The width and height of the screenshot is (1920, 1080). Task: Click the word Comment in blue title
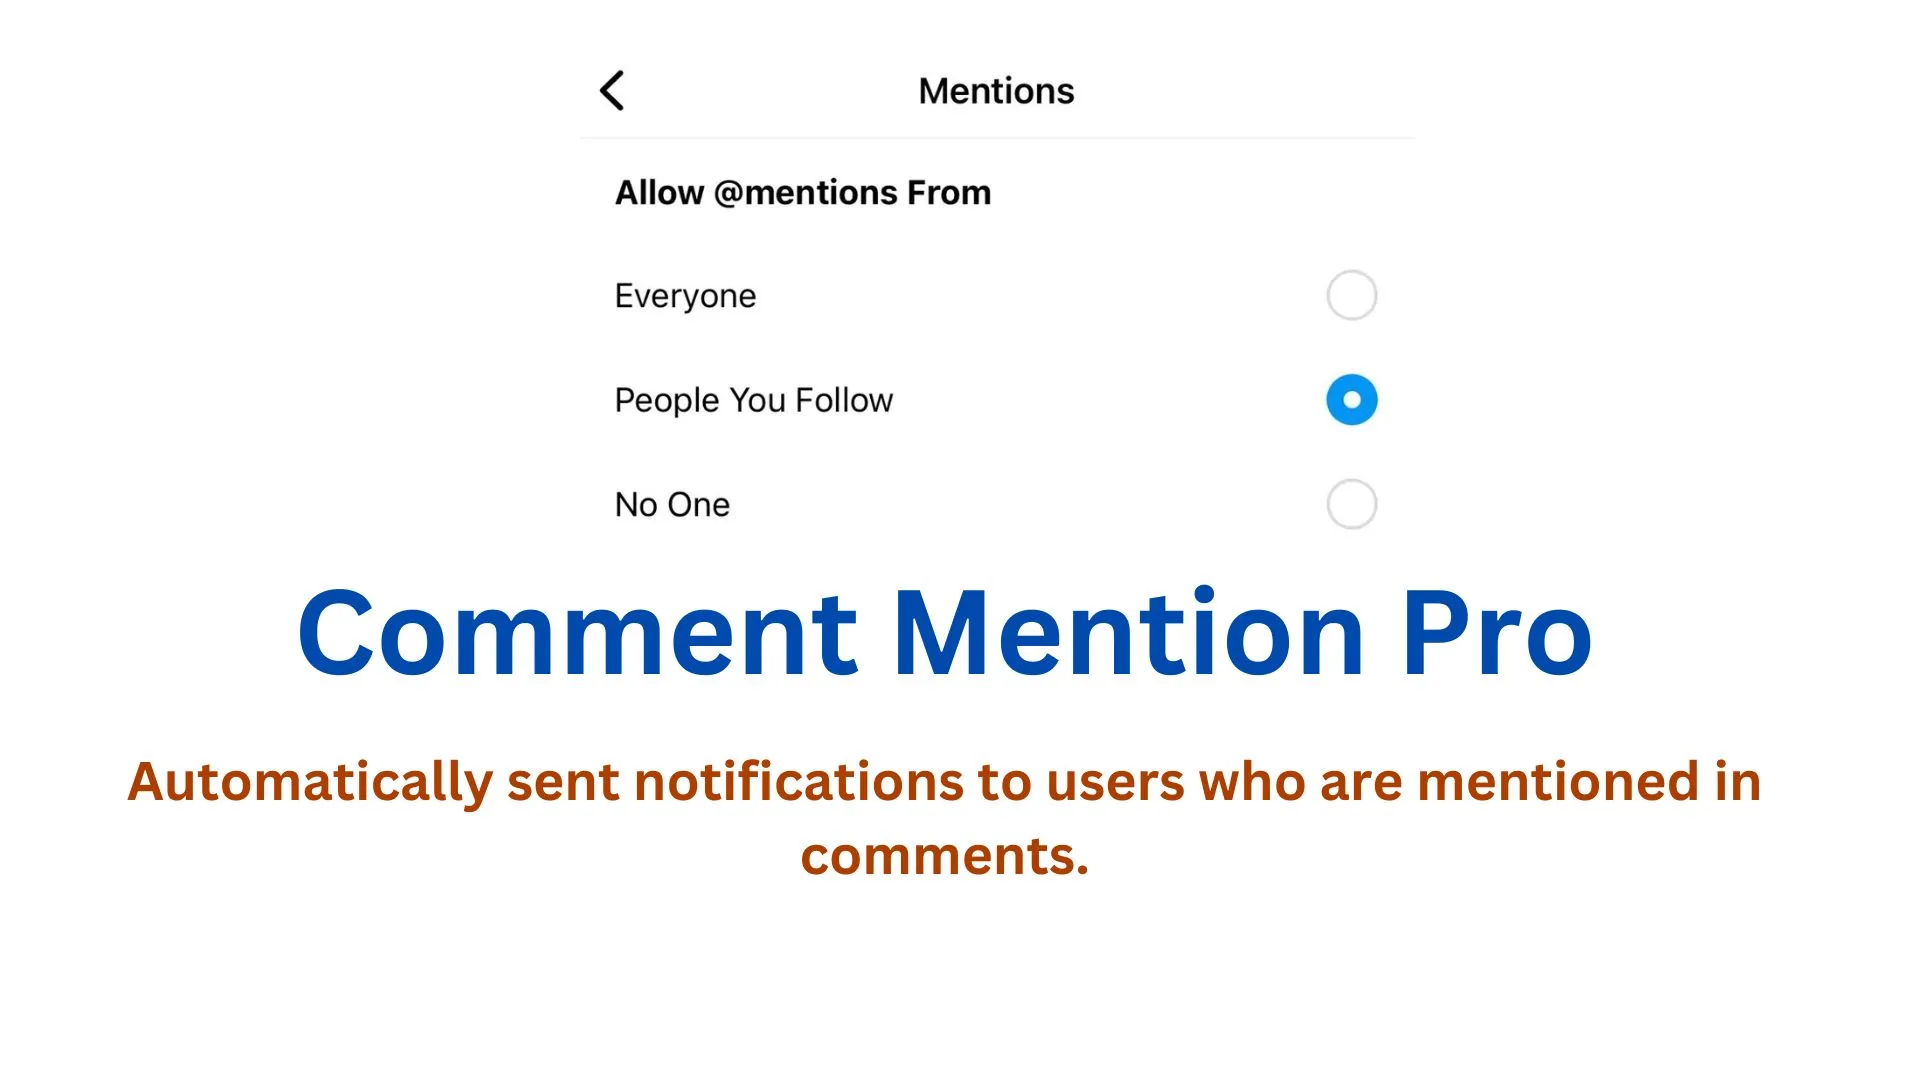(577, 634)
